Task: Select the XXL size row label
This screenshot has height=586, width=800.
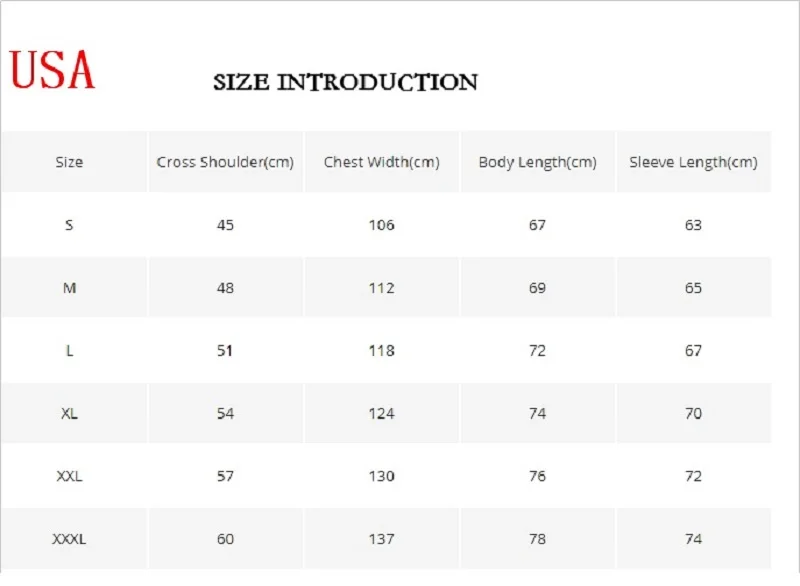Action: (x=69, y=476)
